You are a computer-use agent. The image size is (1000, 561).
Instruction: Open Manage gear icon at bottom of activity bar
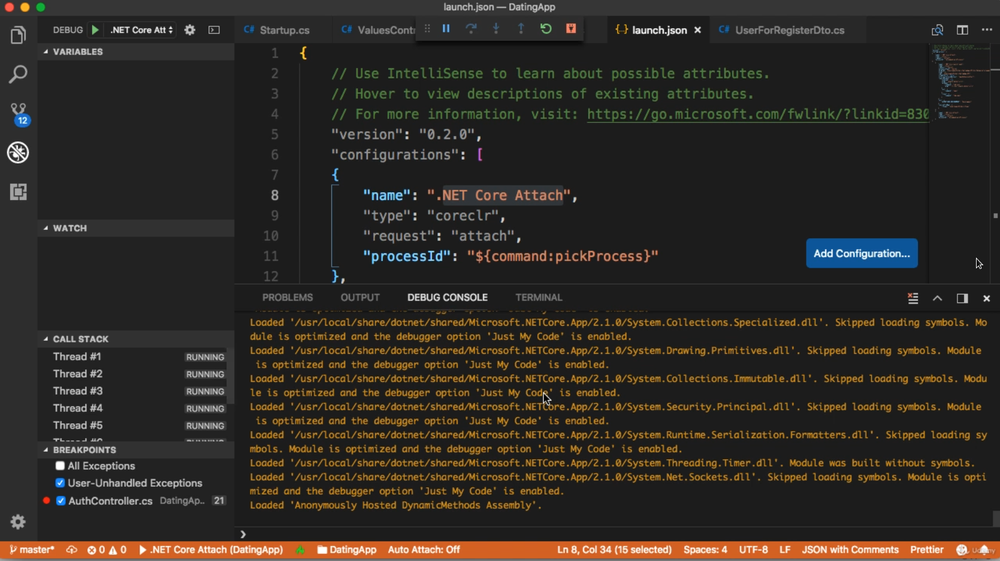click(x=18, y=521)
